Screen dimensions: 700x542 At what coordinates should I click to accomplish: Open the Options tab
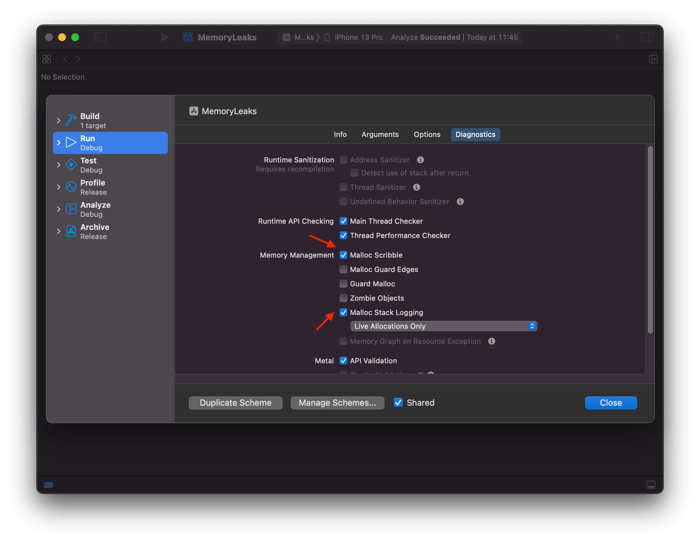pyautogui.click(x=427, y=134)
